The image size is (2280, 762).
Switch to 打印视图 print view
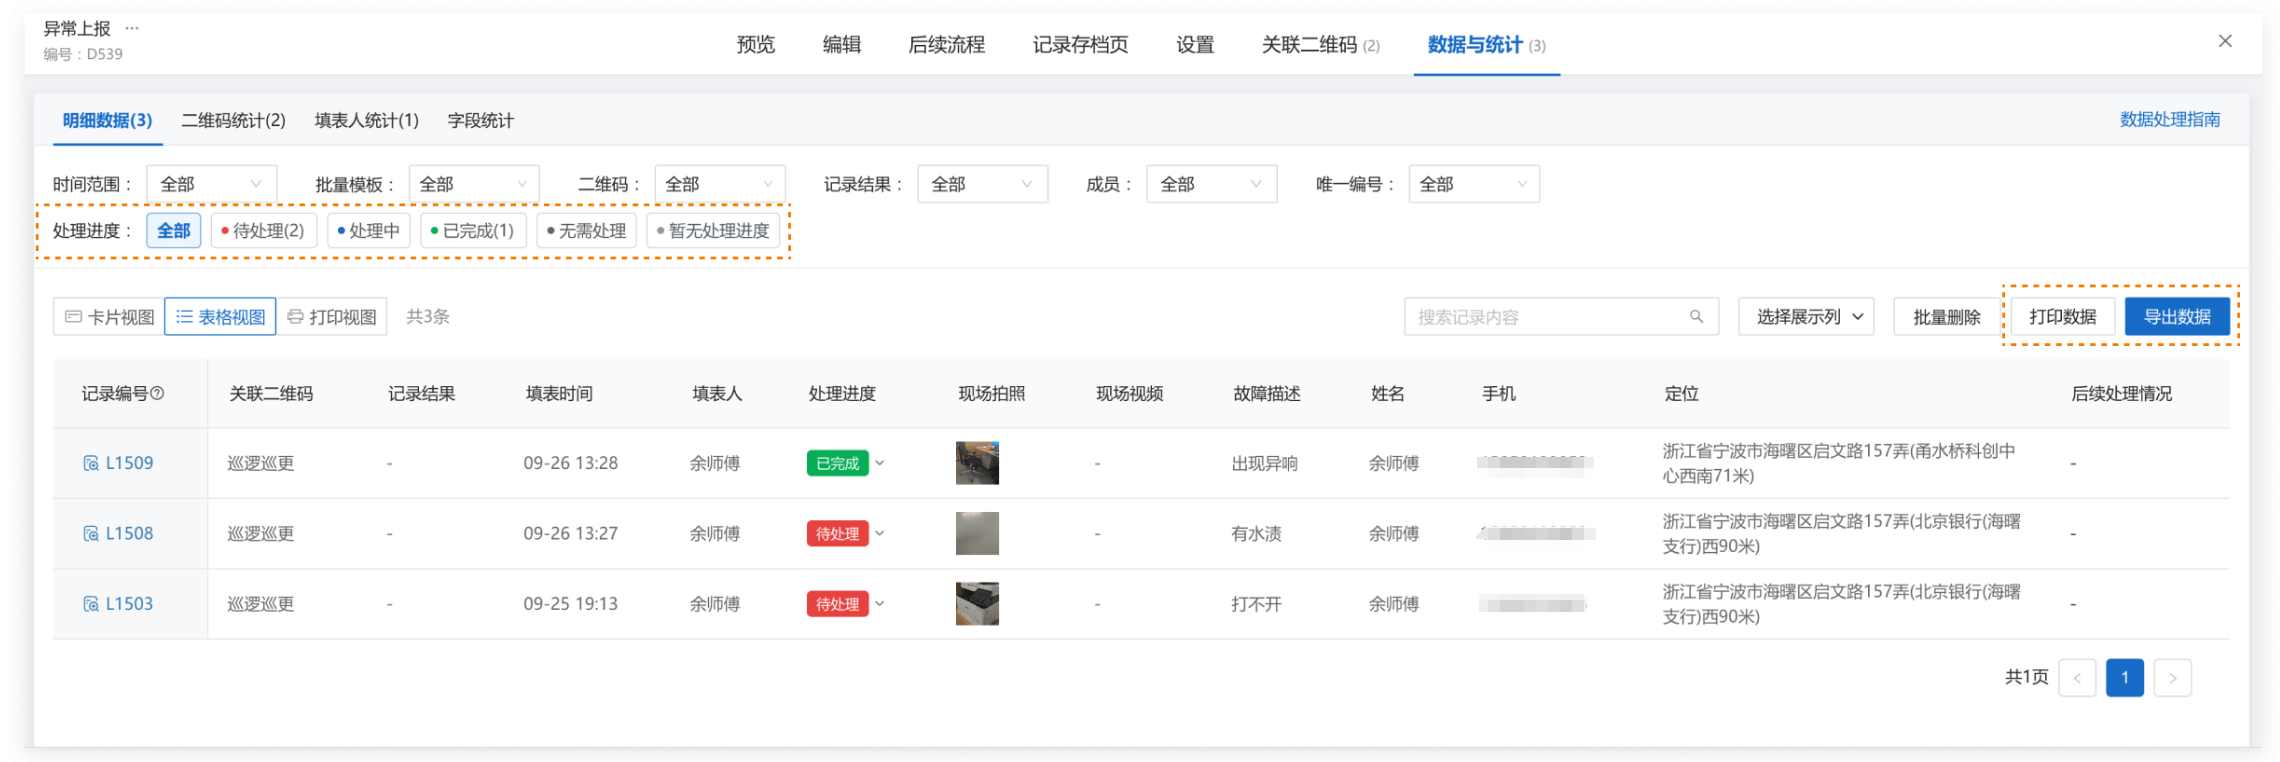[x=332, y=317]
